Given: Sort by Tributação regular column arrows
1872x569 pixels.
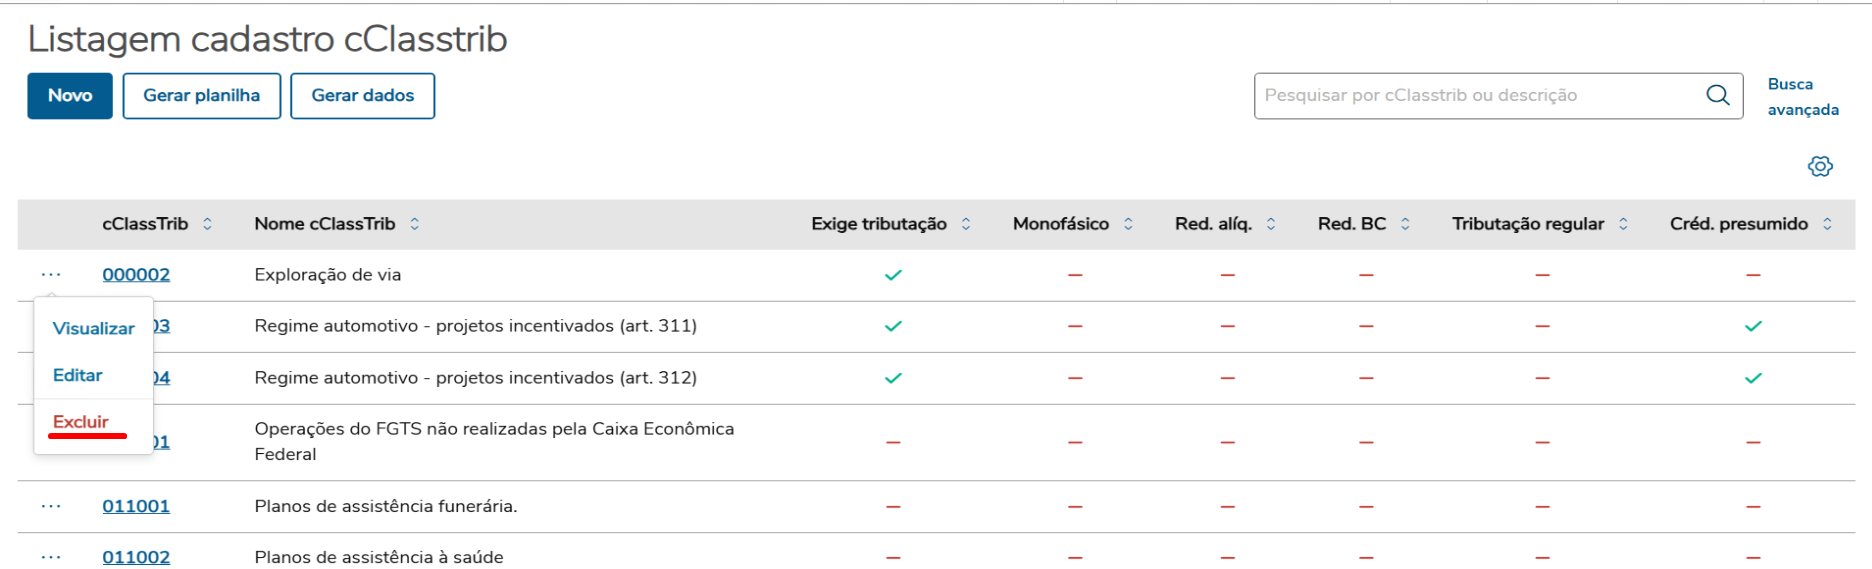Looking at the screenshot, I should pos(1623,224).
